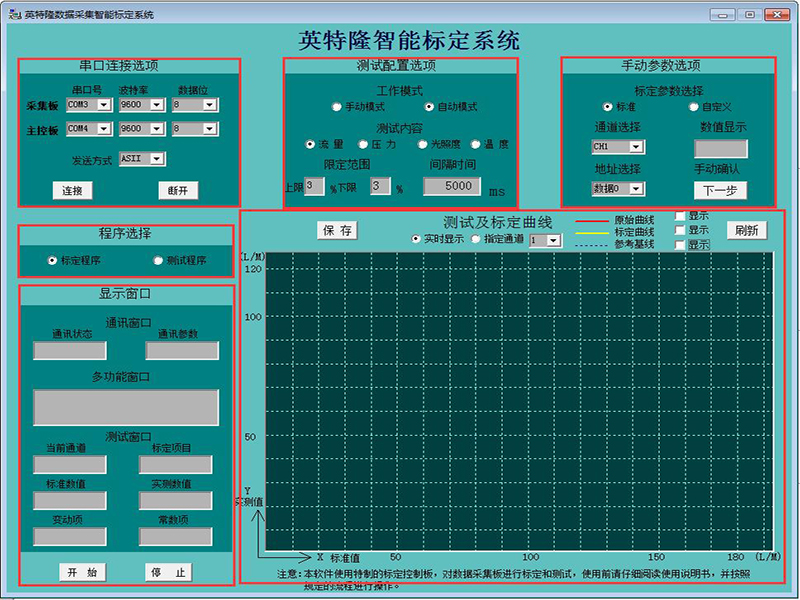Choose the 指定通道 display option
Viewport: 800px width, 600px height.
[476, 240]
